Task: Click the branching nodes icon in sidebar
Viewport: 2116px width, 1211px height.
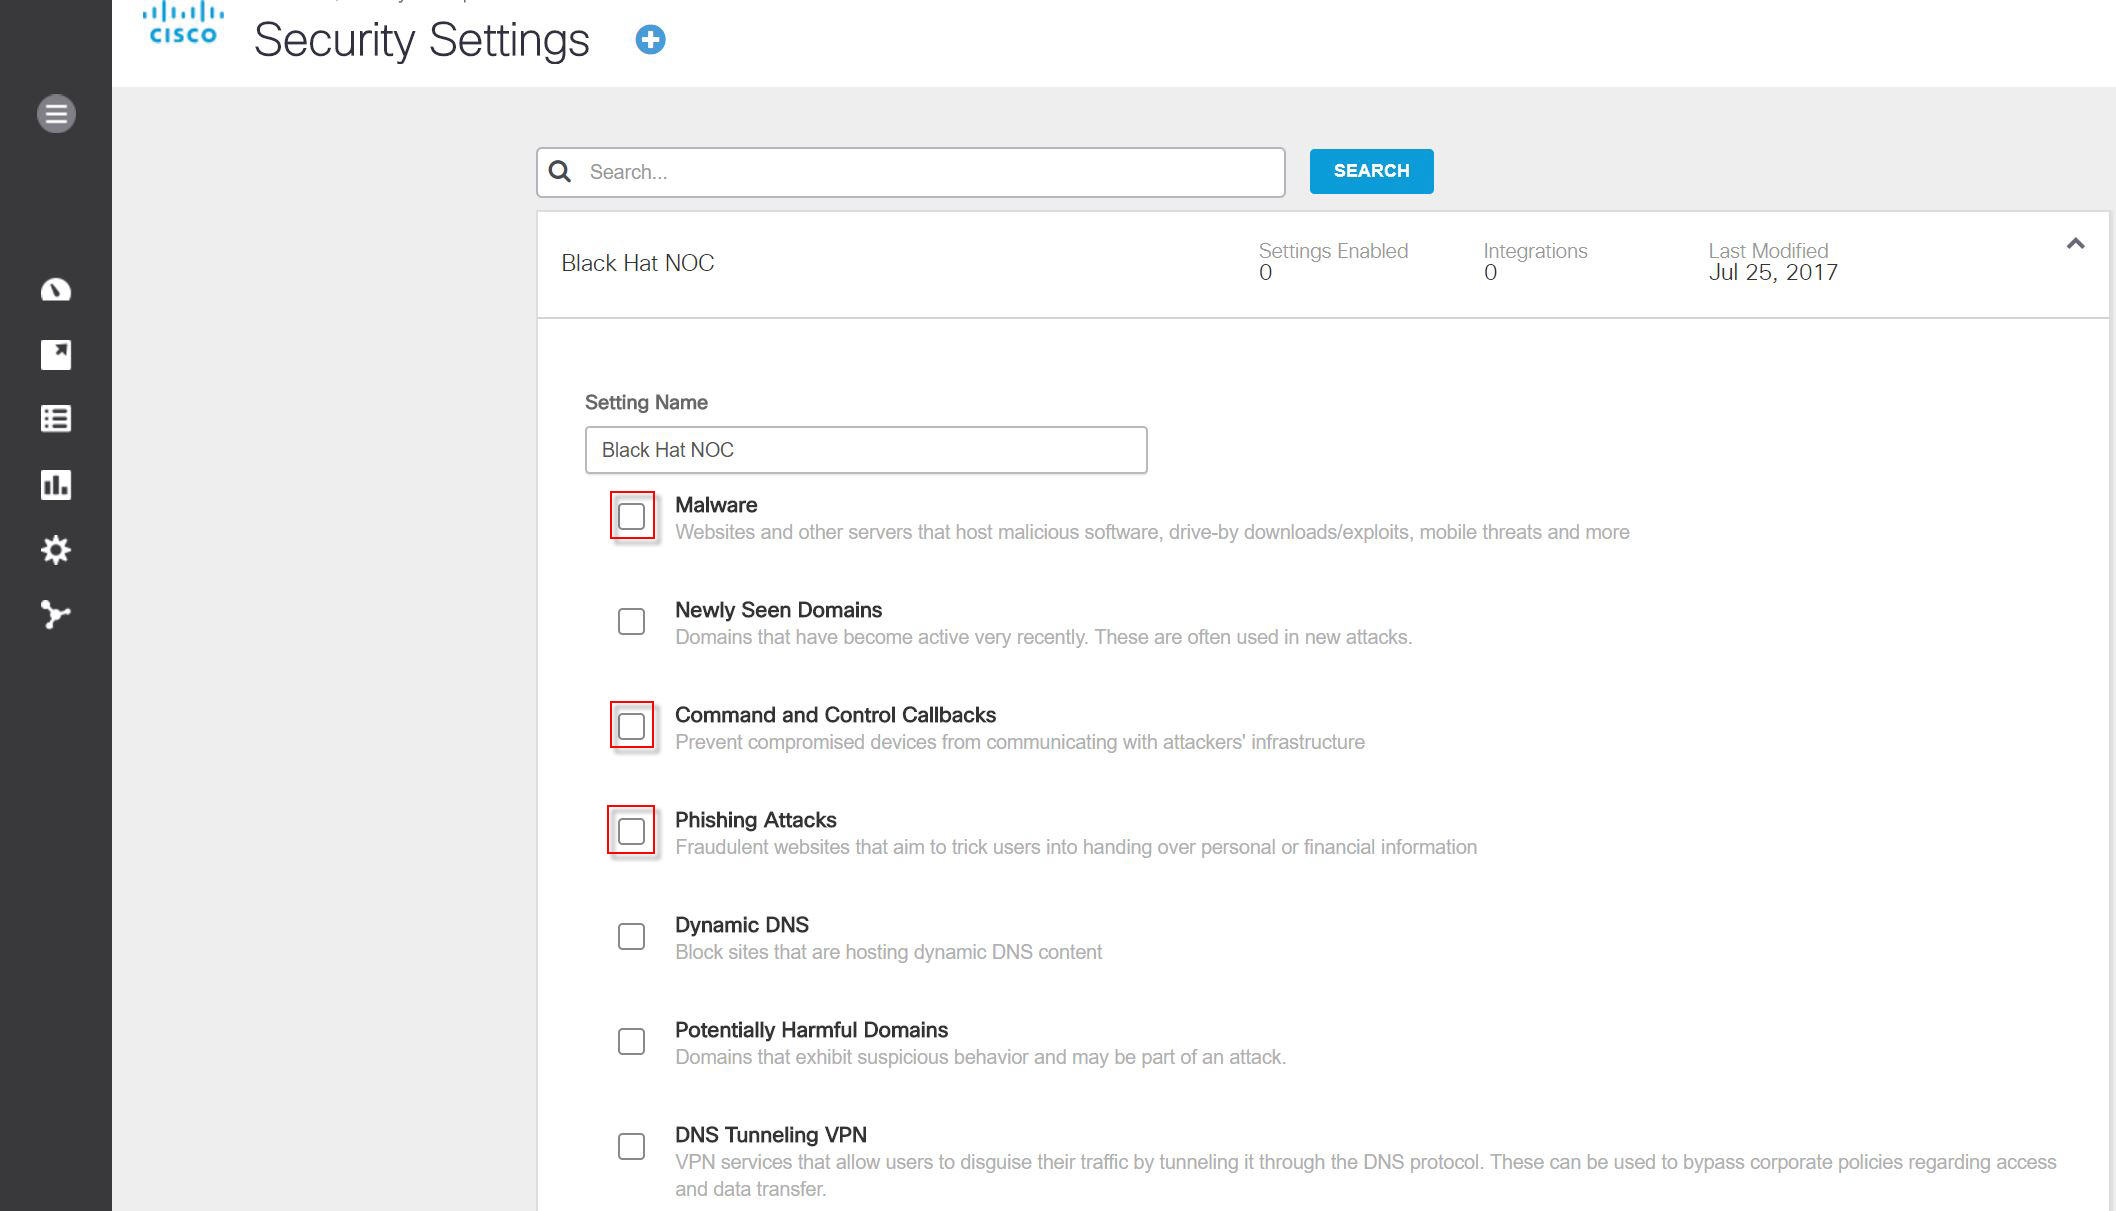Action: (x=56, y=614)
